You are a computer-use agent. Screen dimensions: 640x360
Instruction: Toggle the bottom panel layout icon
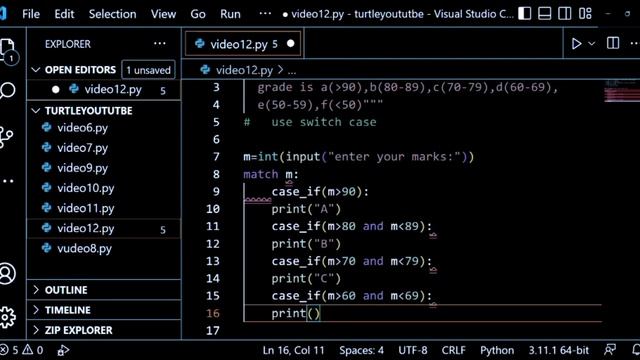click(x=544, y=13)
